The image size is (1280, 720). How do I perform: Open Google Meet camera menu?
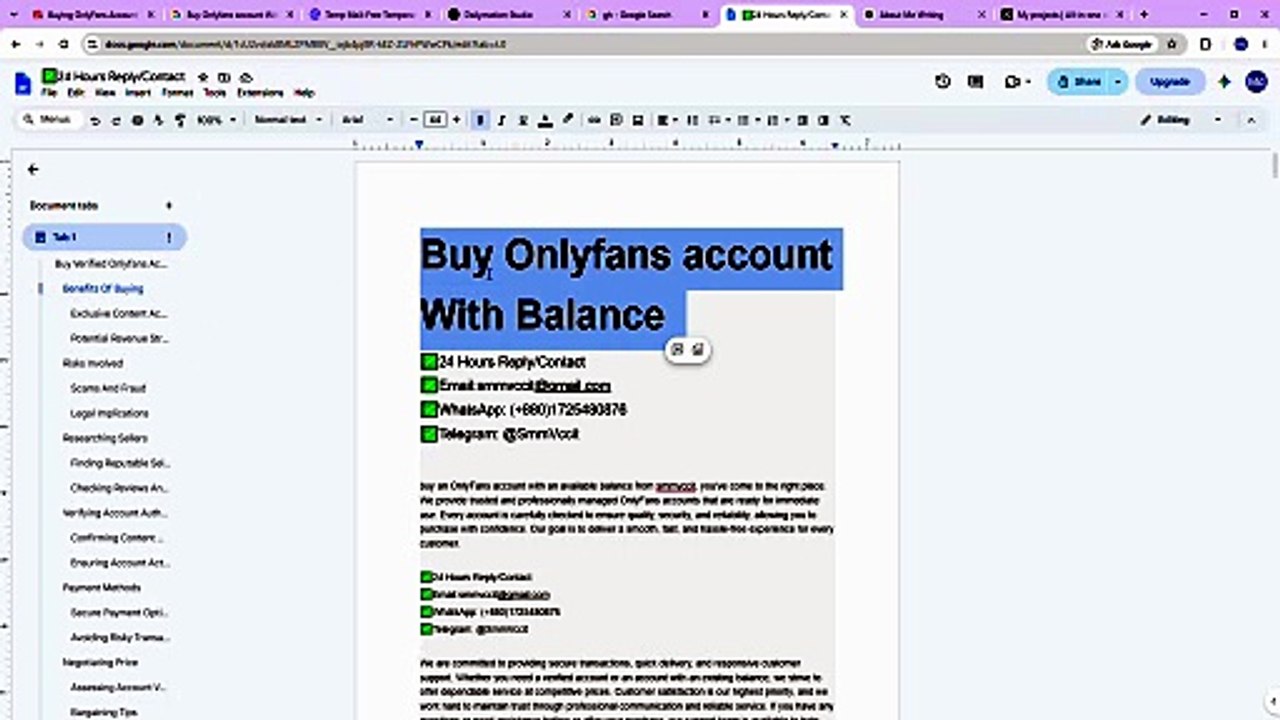1017,82
